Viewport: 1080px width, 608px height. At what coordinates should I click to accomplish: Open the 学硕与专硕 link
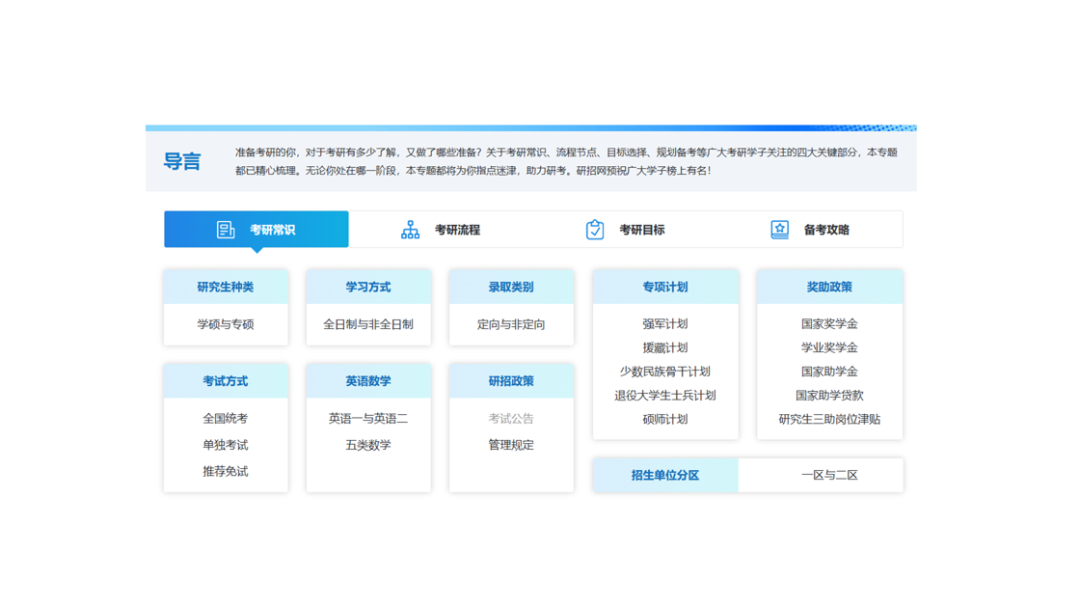(x=225, y=325)
